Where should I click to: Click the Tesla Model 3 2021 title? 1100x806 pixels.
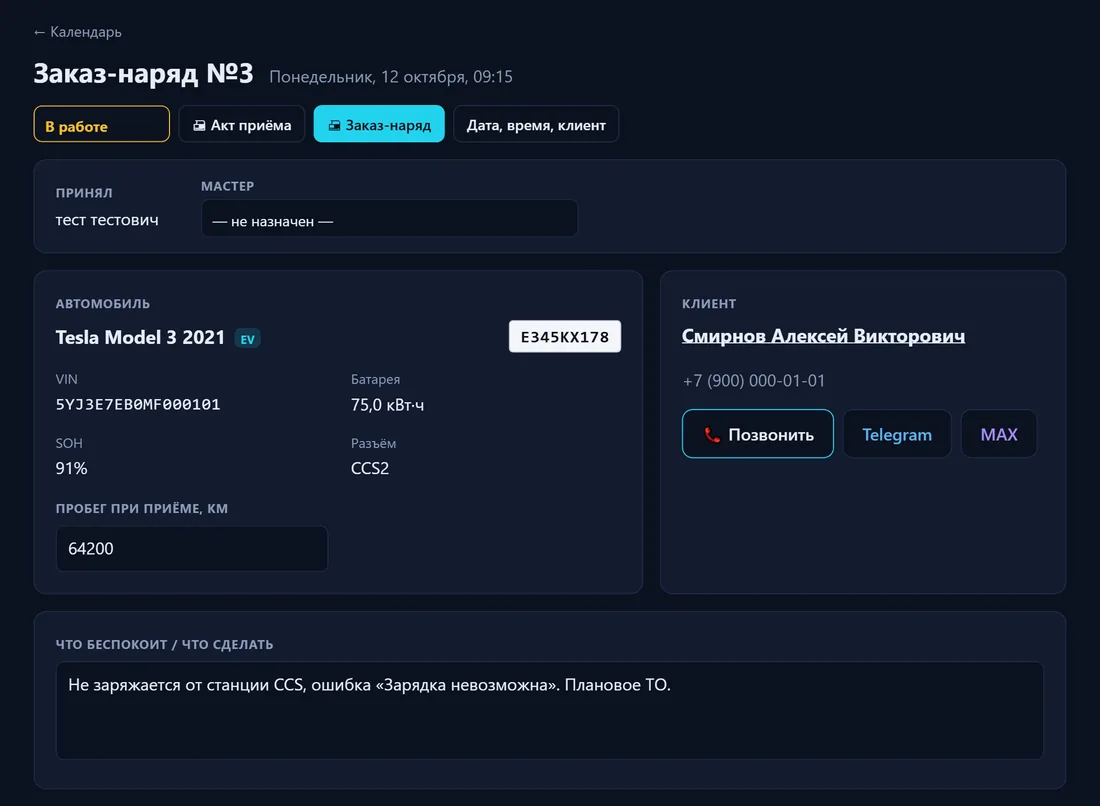140,337
